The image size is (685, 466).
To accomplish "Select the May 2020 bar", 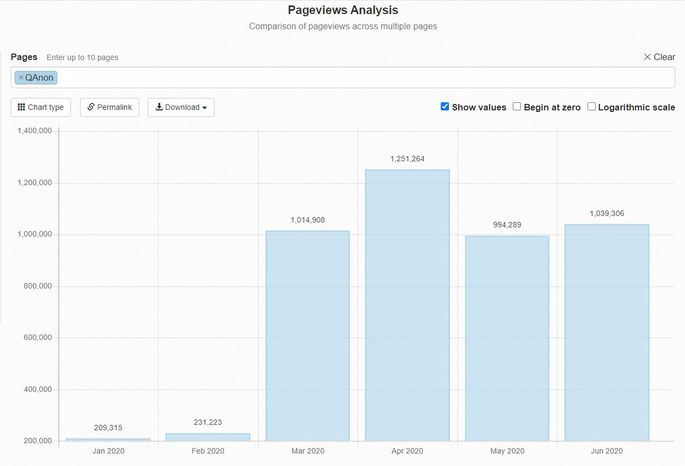I will coord(507,338).
